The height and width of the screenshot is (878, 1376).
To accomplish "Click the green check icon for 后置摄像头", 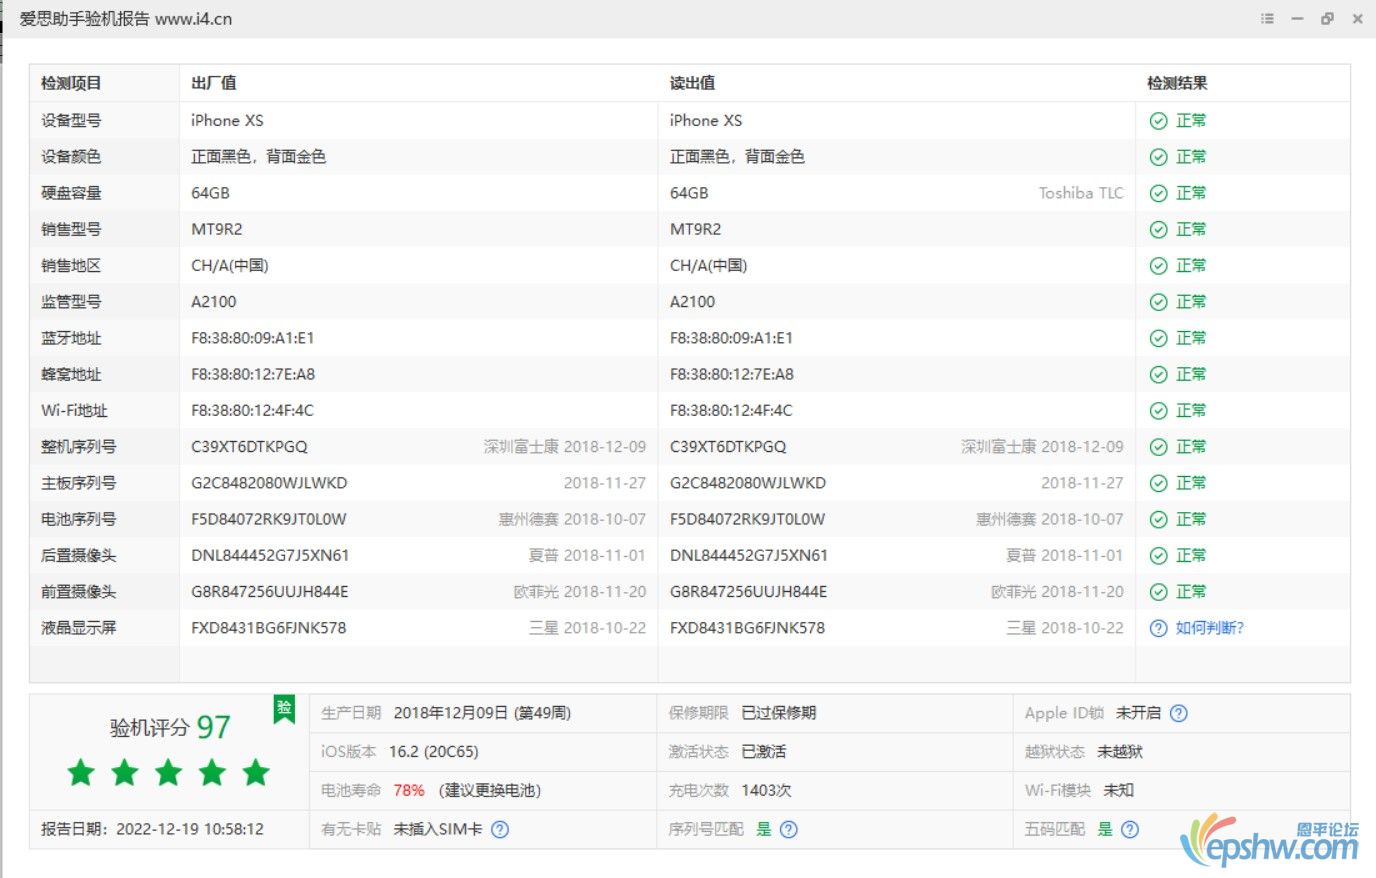I will (1158, 556).
